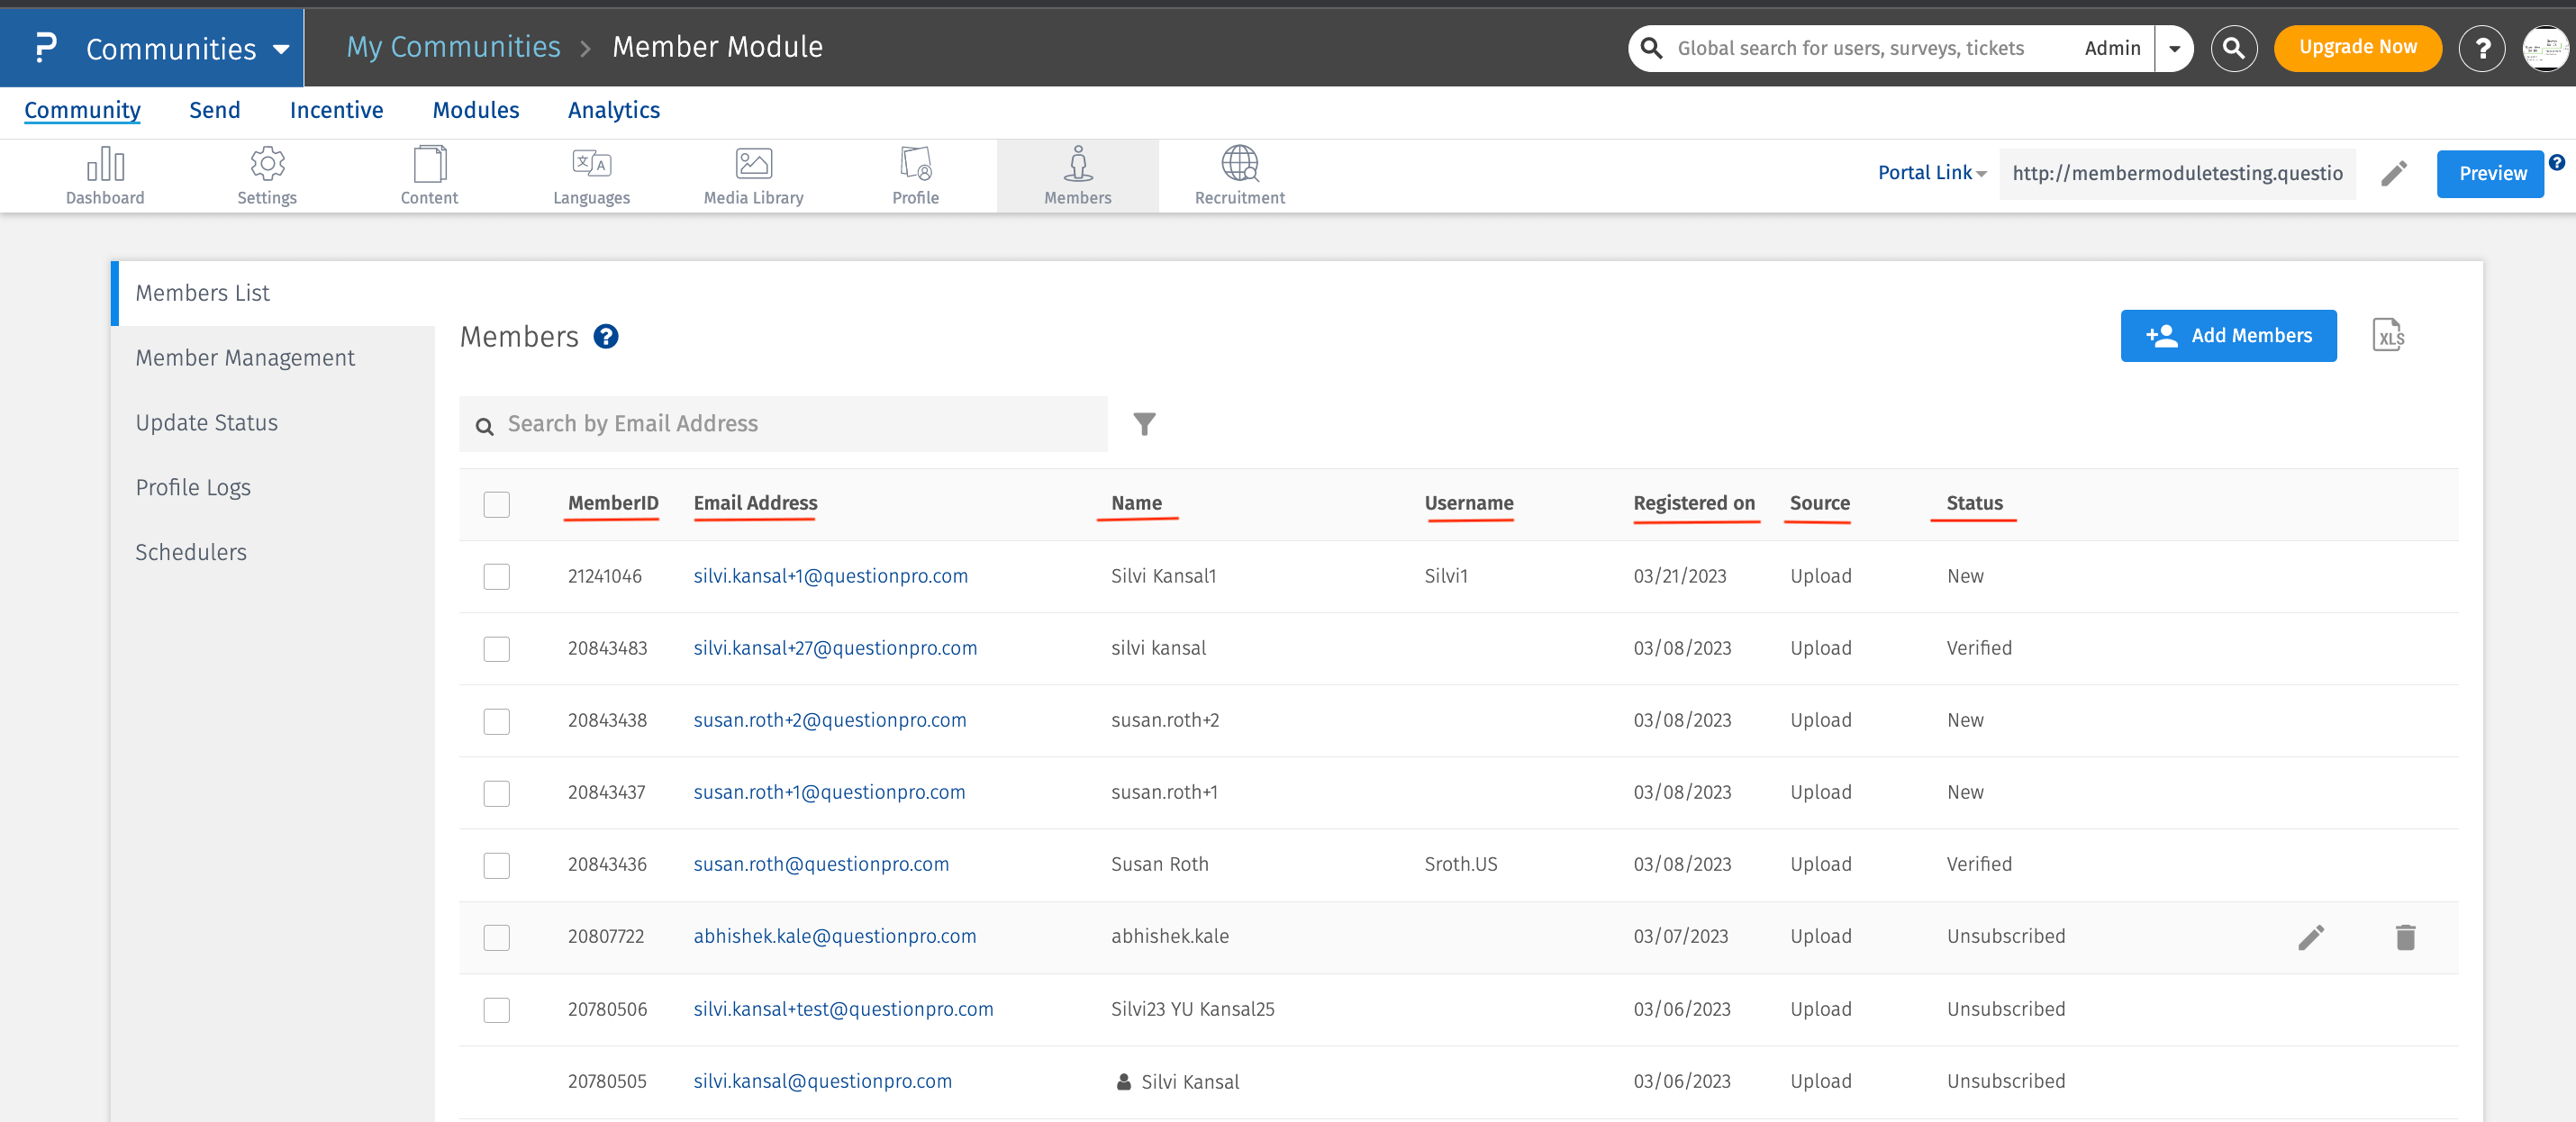The width and height of the screenshot is (2576, 1122).
Task: Click the Add Members button
Action: [2228, 336]
